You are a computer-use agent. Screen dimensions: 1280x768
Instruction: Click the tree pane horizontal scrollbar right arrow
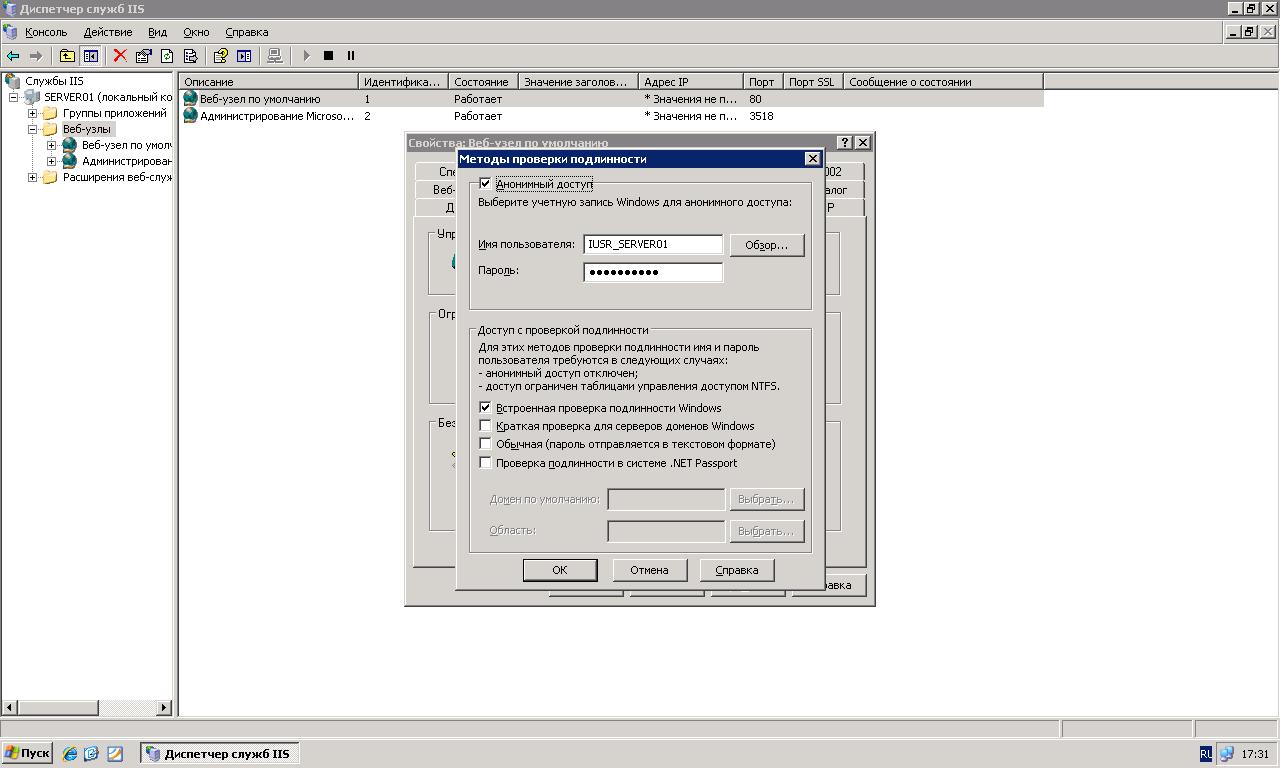[165, 708]
